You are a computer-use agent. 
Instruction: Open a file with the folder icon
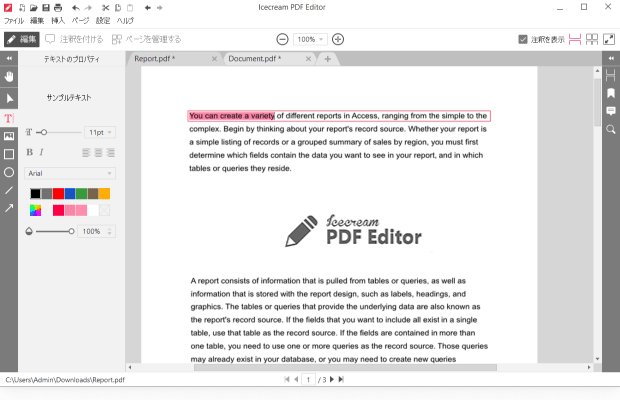tap(34, 8)
